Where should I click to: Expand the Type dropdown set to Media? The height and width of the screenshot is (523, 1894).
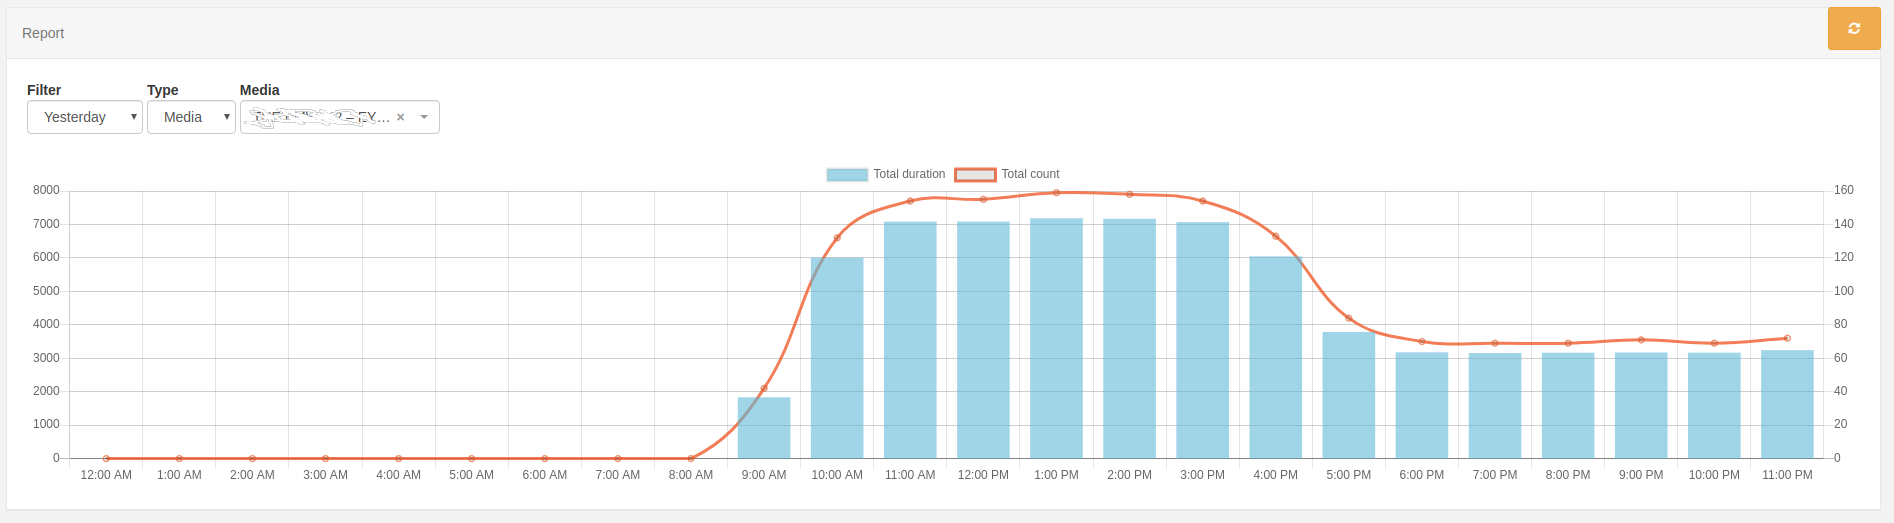coord(191,117)
